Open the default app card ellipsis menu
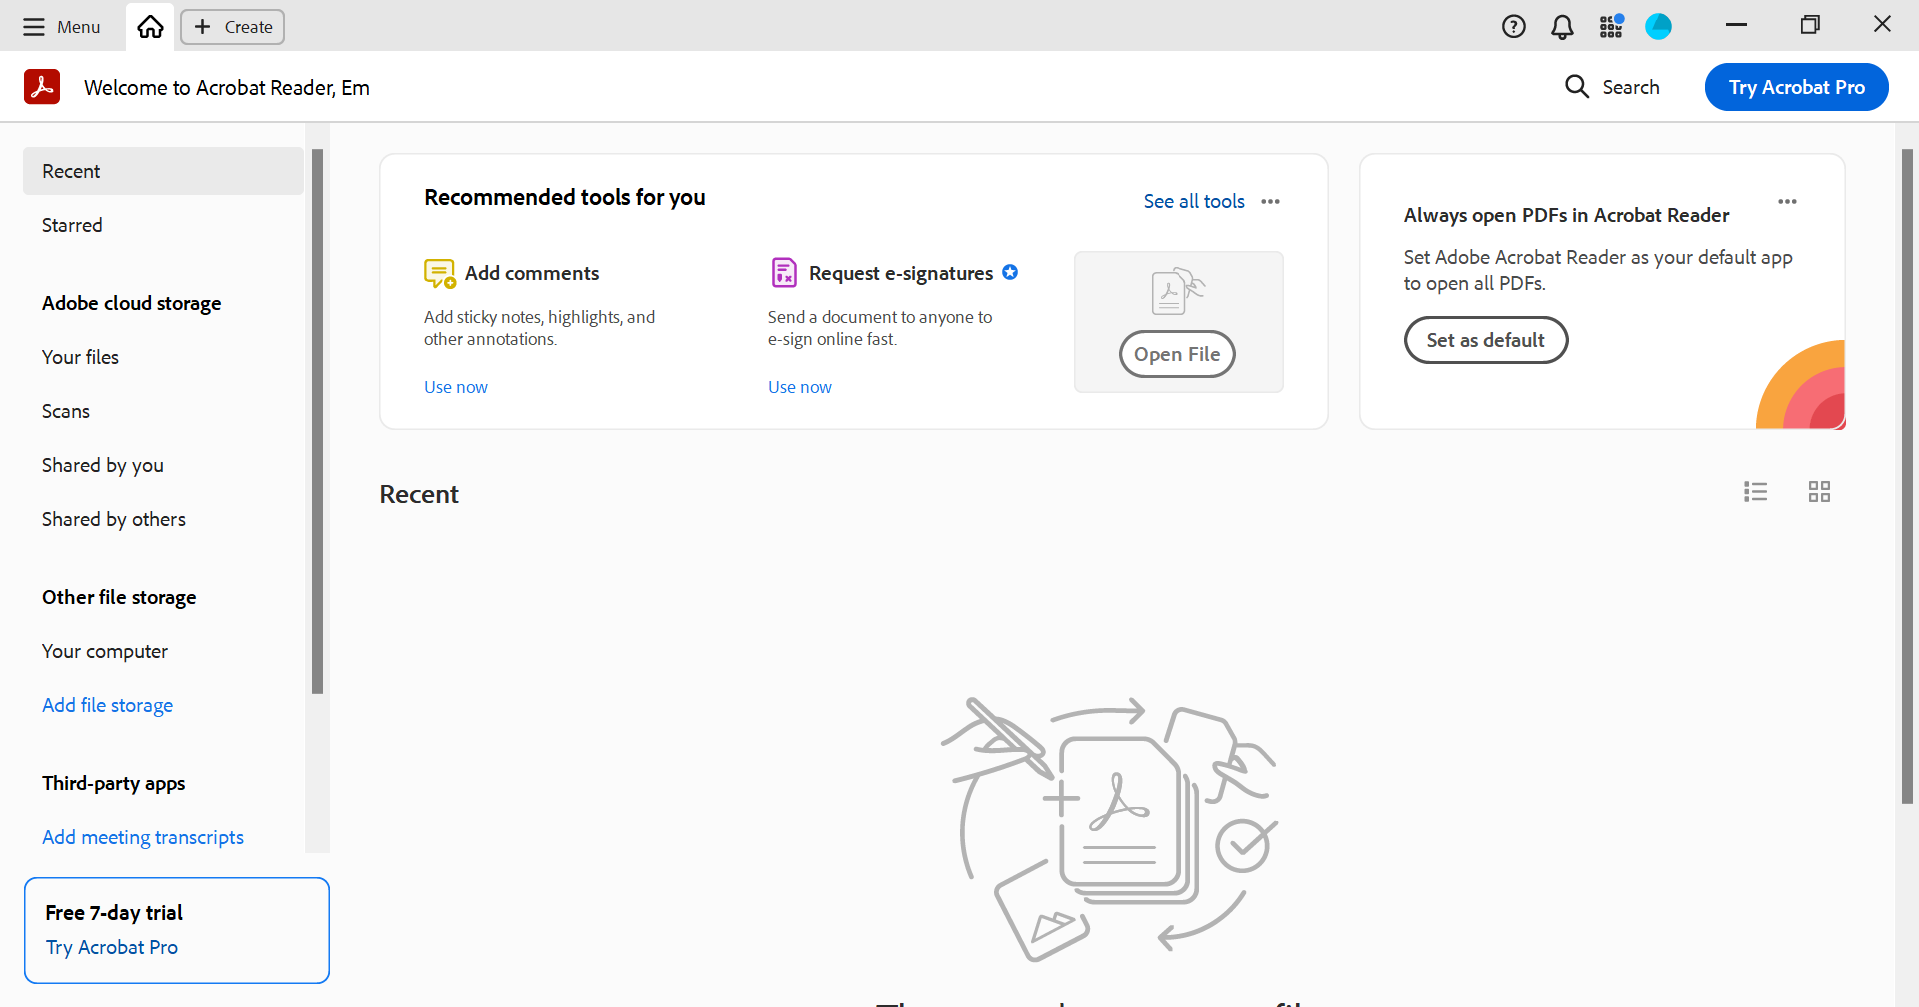Screen dimensions: 1919x1007 (1787, 201)
